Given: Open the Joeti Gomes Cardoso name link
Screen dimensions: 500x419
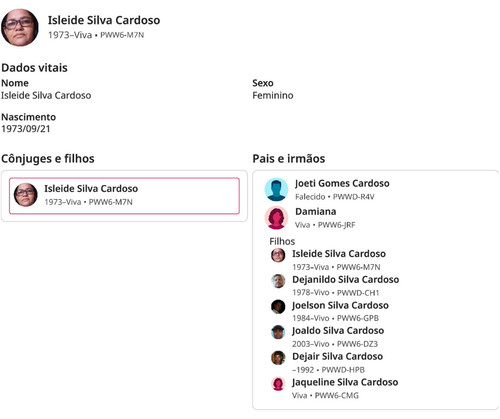Looking at the screenshot, I should [x=342, y=183].
